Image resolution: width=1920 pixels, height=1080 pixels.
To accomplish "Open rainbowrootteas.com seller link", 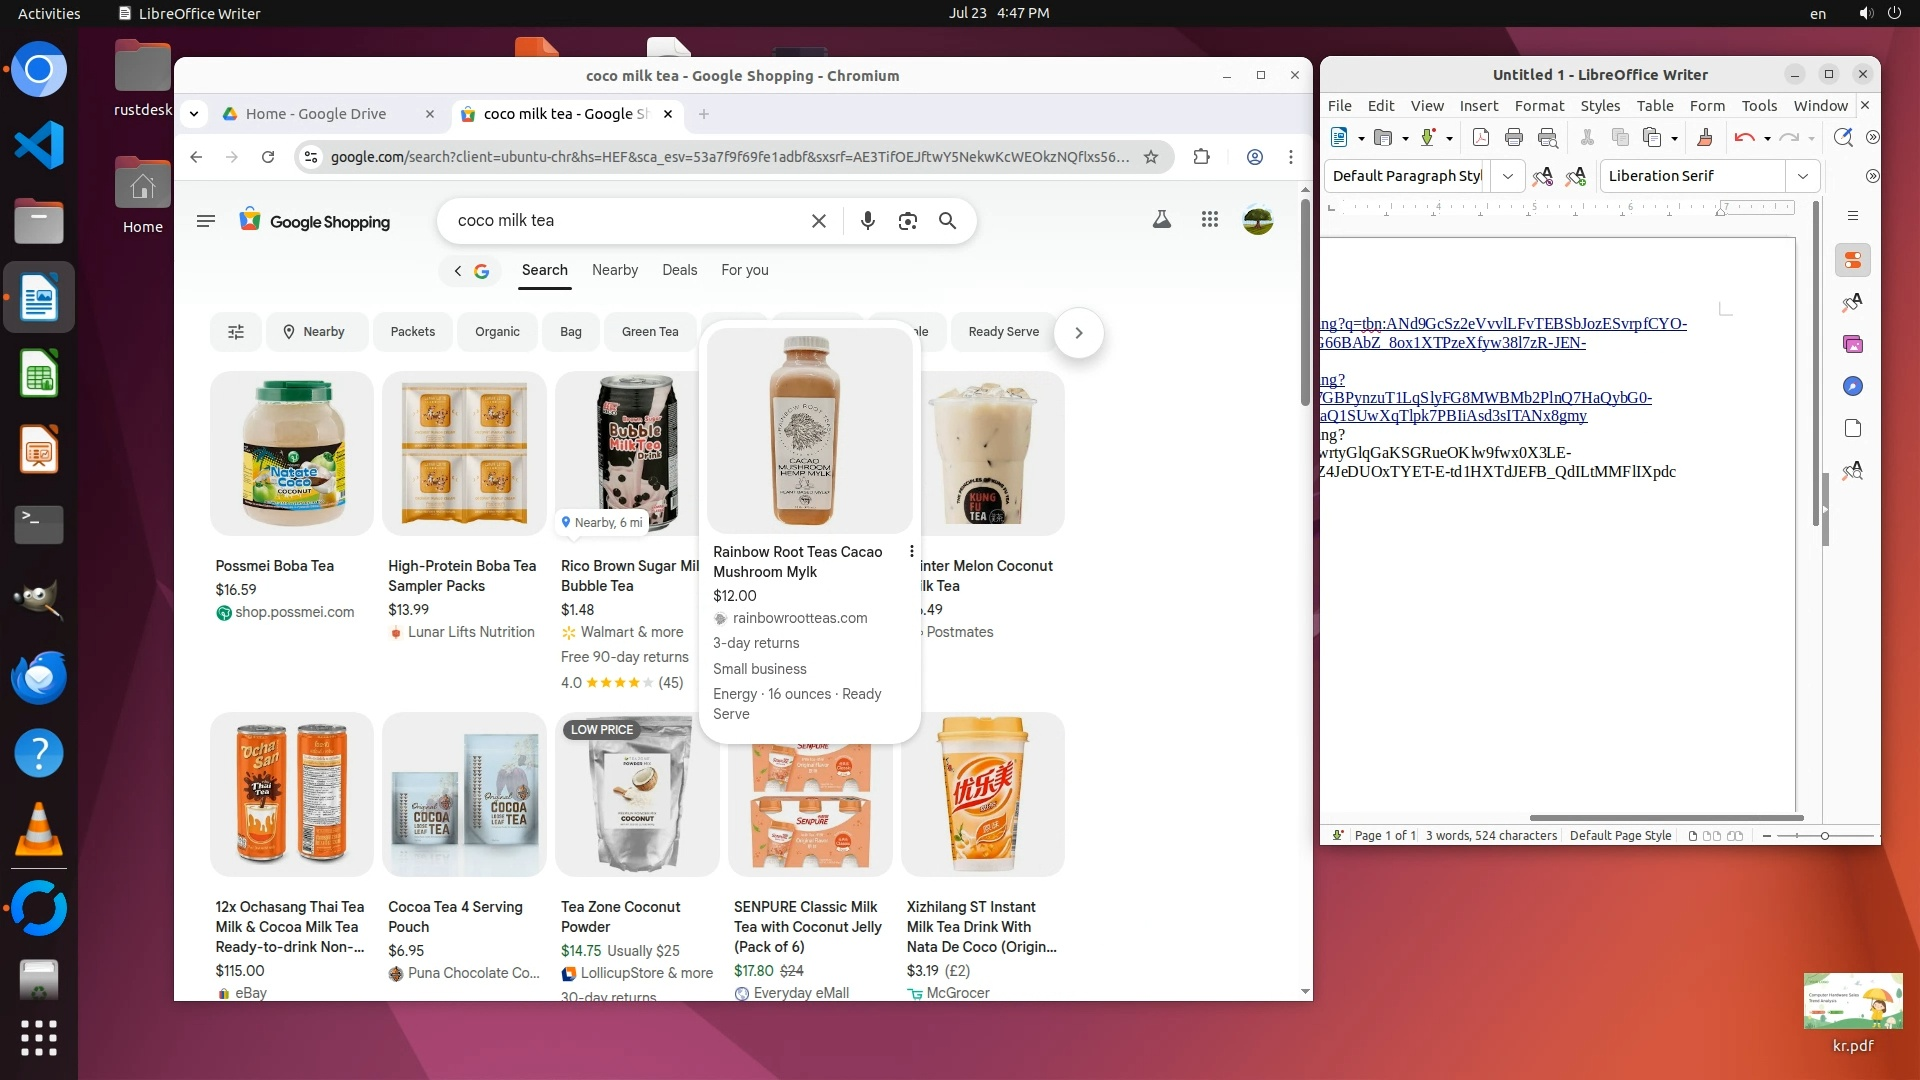I will click(799, 618).
